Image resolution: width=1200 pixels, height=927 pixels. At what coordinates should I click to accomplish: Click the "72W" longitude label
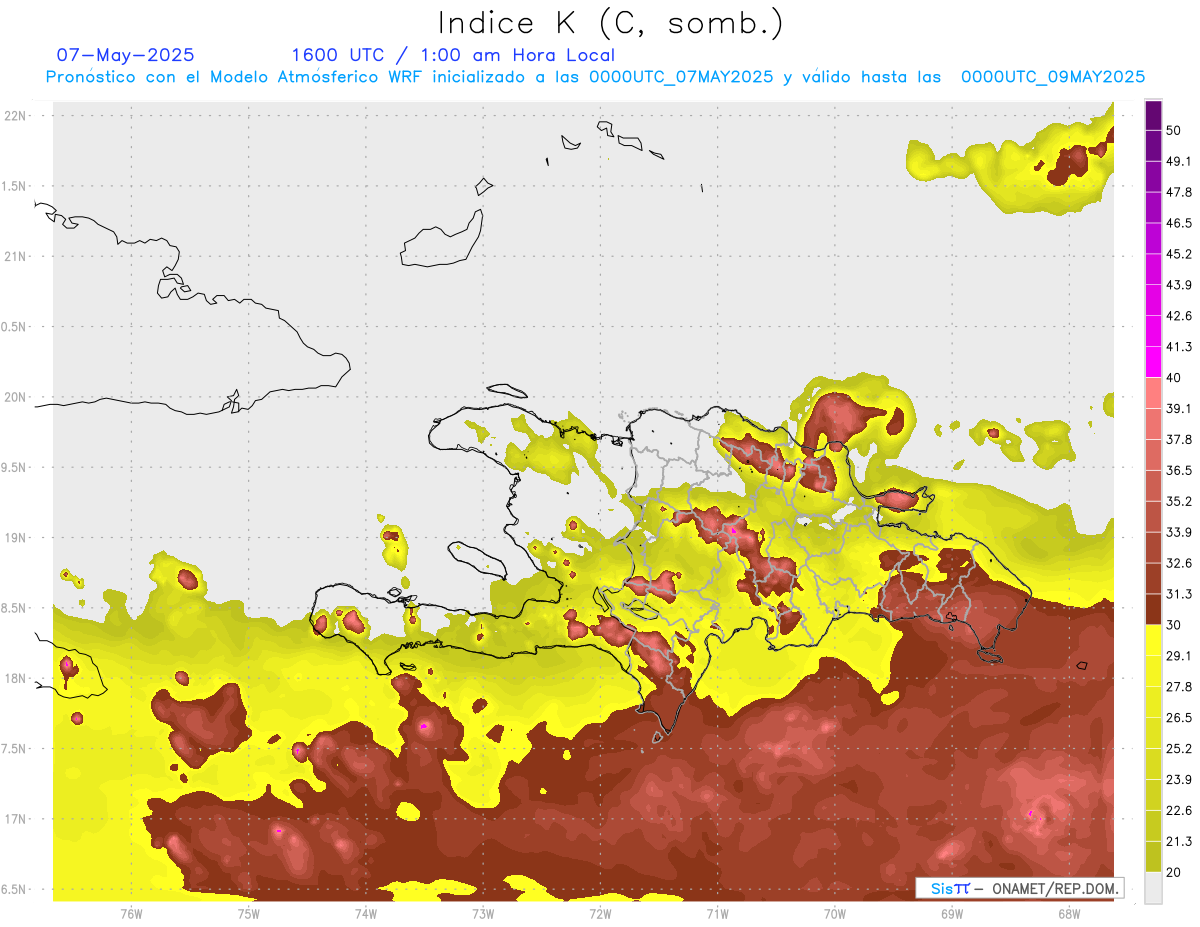[600, 913]
